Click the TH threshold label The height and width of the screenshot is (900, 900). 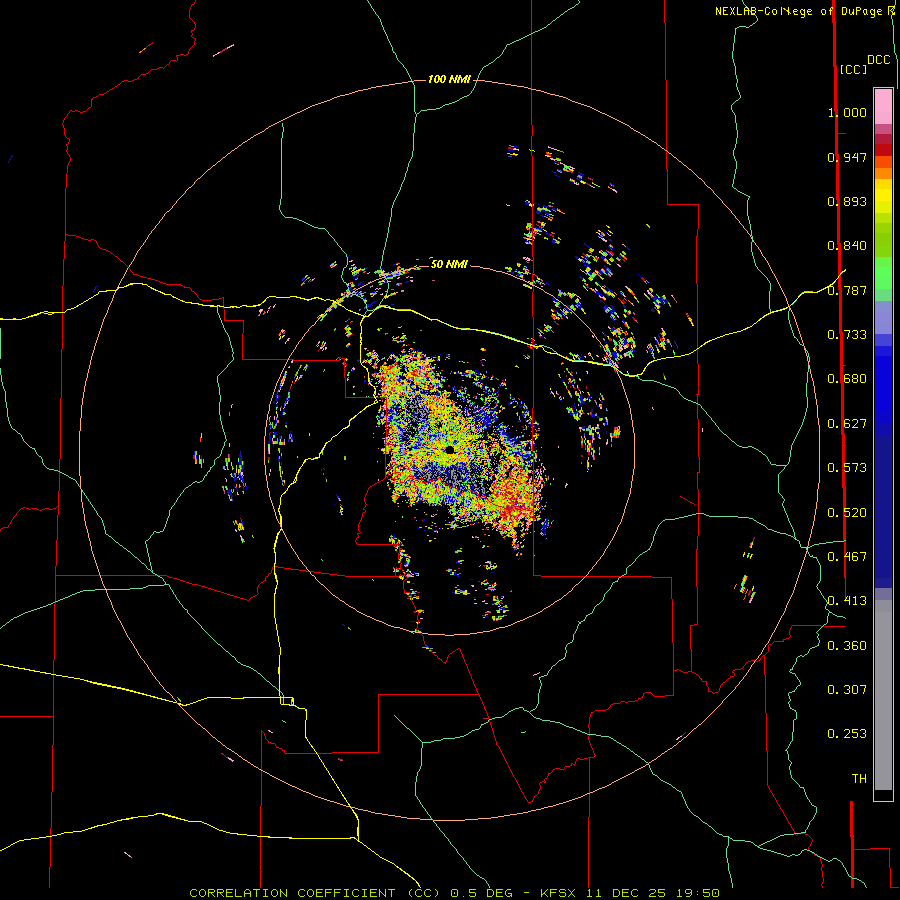[x=859, y=779]
